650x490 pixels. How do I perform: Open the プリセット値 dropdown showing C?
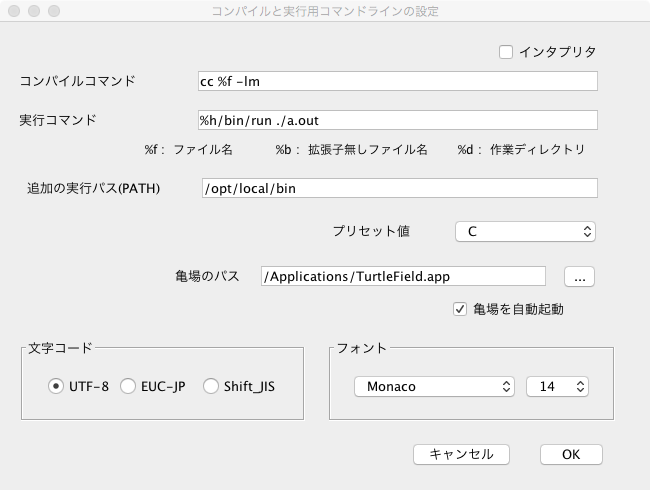tap(525, 231)
